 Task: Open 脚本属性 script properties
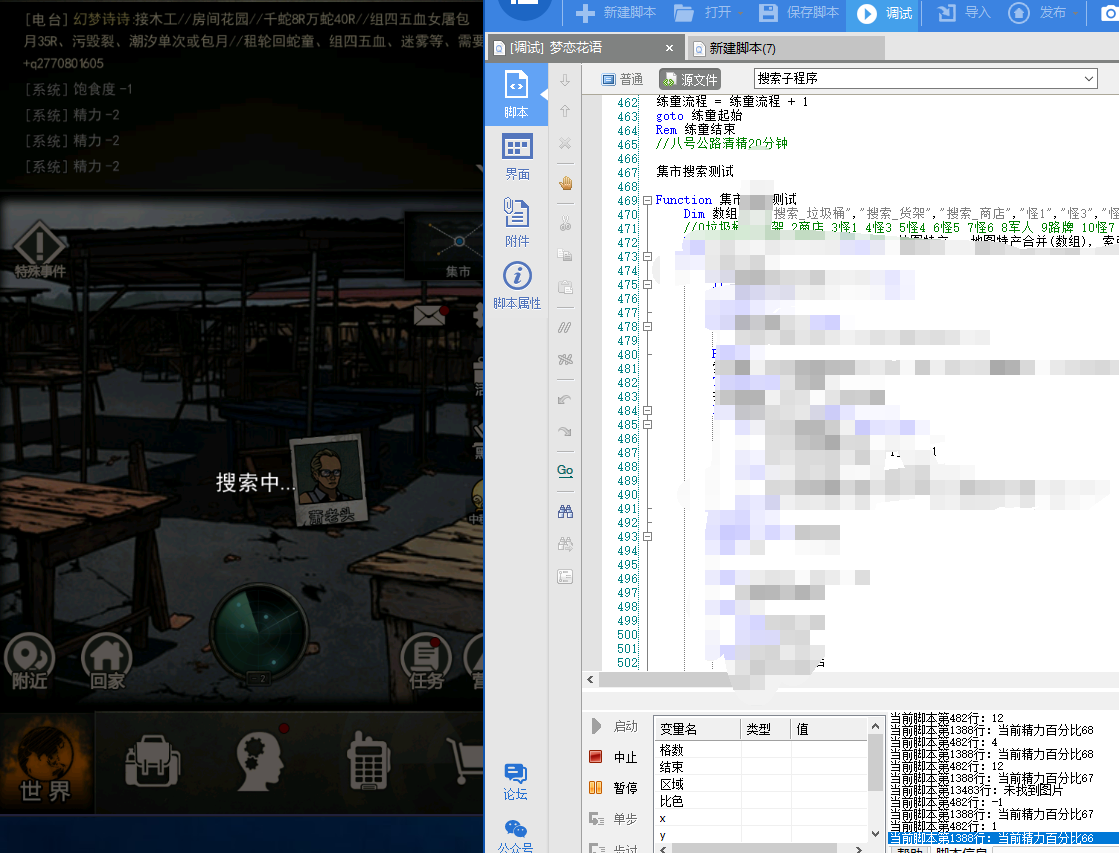516,286
